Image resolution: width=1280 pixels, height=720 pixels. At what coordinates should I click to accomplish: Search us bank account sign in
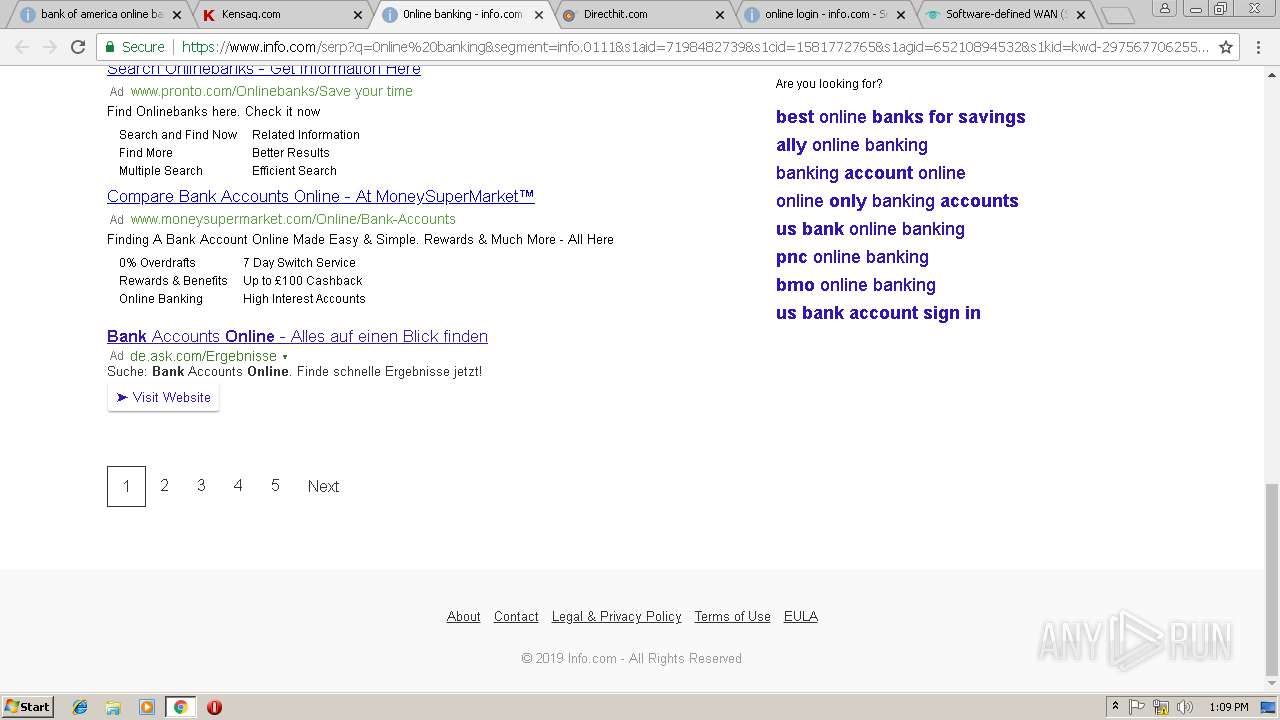click(878, 313)
